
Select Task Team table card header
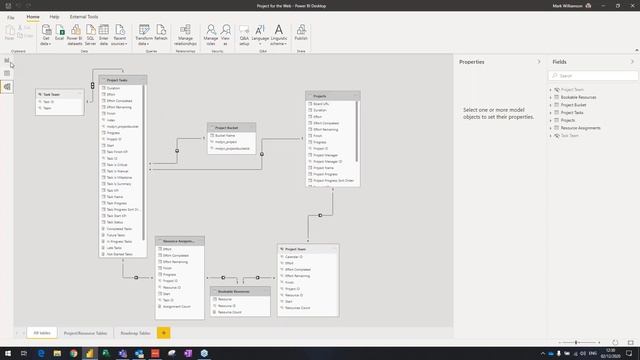(x=60, y=94)
